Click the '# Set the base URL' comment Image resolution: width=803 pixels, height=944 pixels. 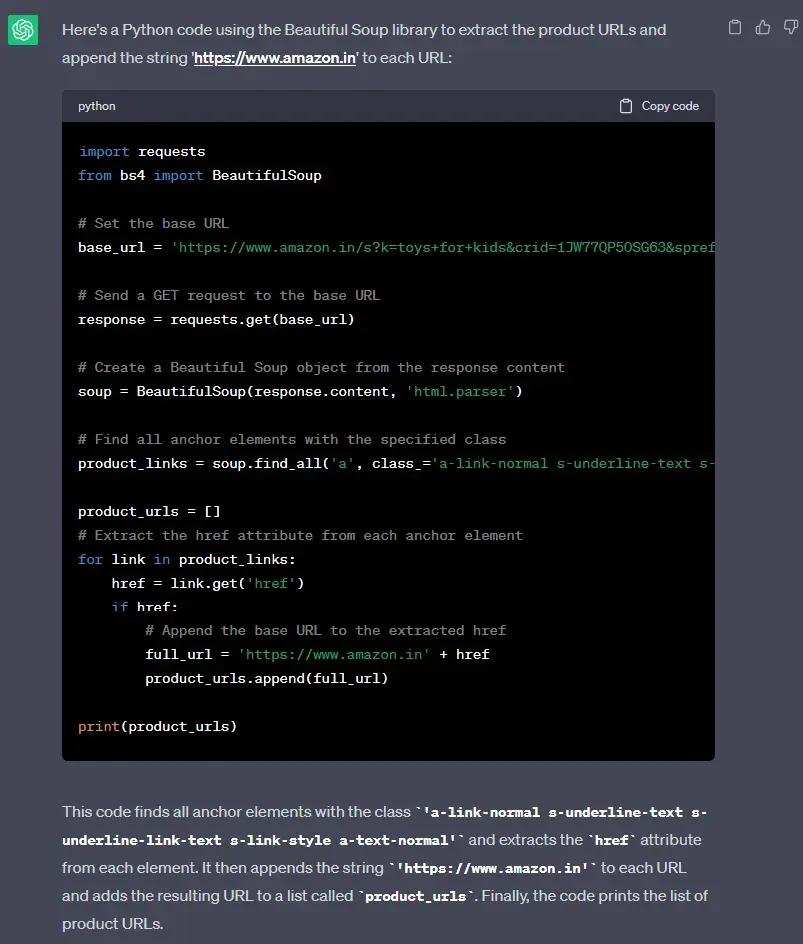pyautogui.click(x=153, y=223)
